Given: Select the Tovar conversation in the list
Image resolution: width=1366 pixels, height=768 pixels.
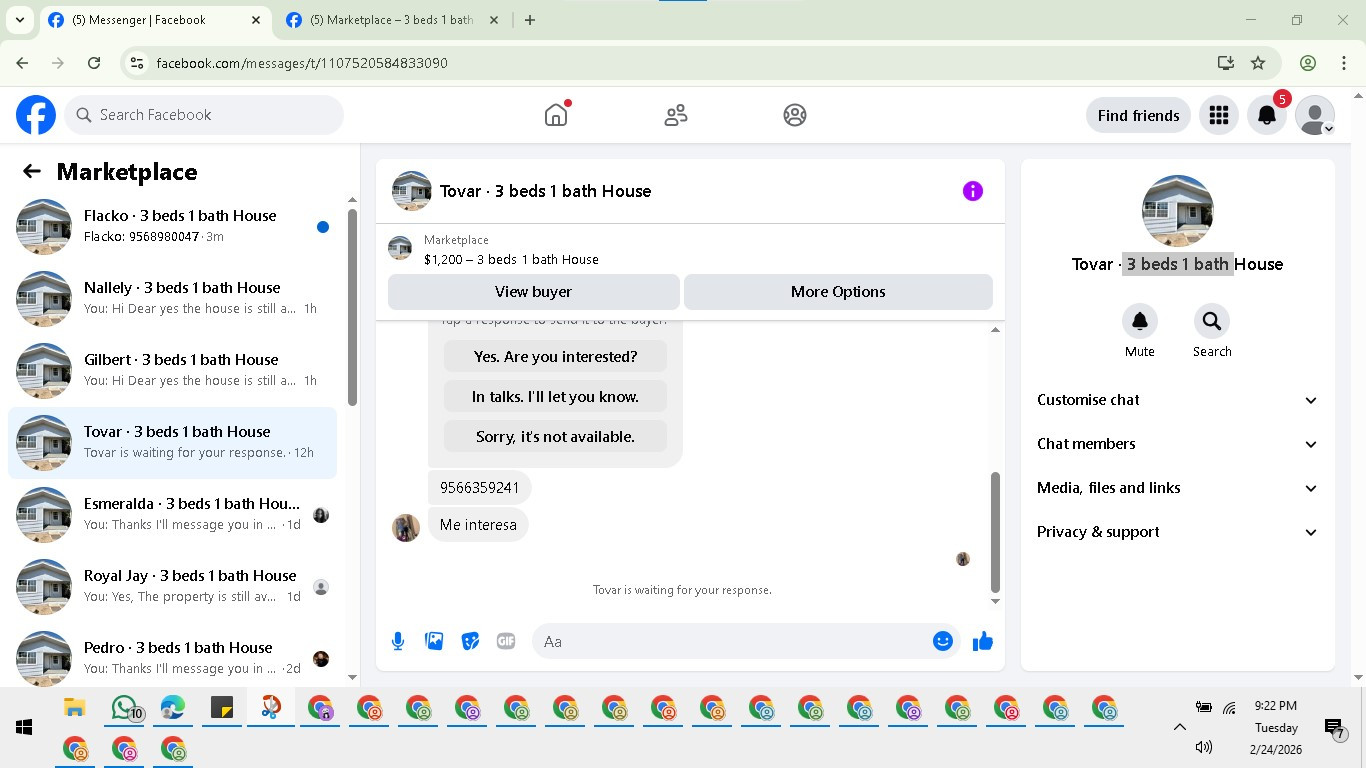Looking at the screenshot, I should [x=172, y=443].
